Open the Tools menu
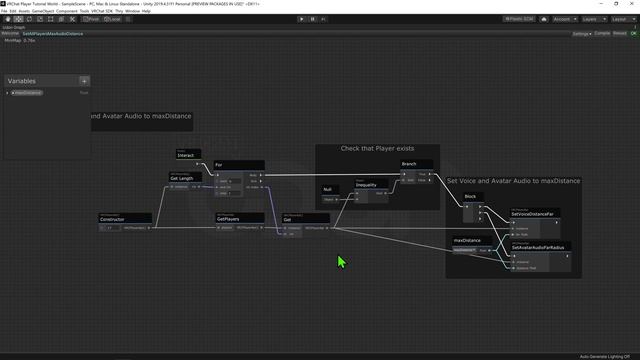The image size is (640, 360). [x=84, y=11]
